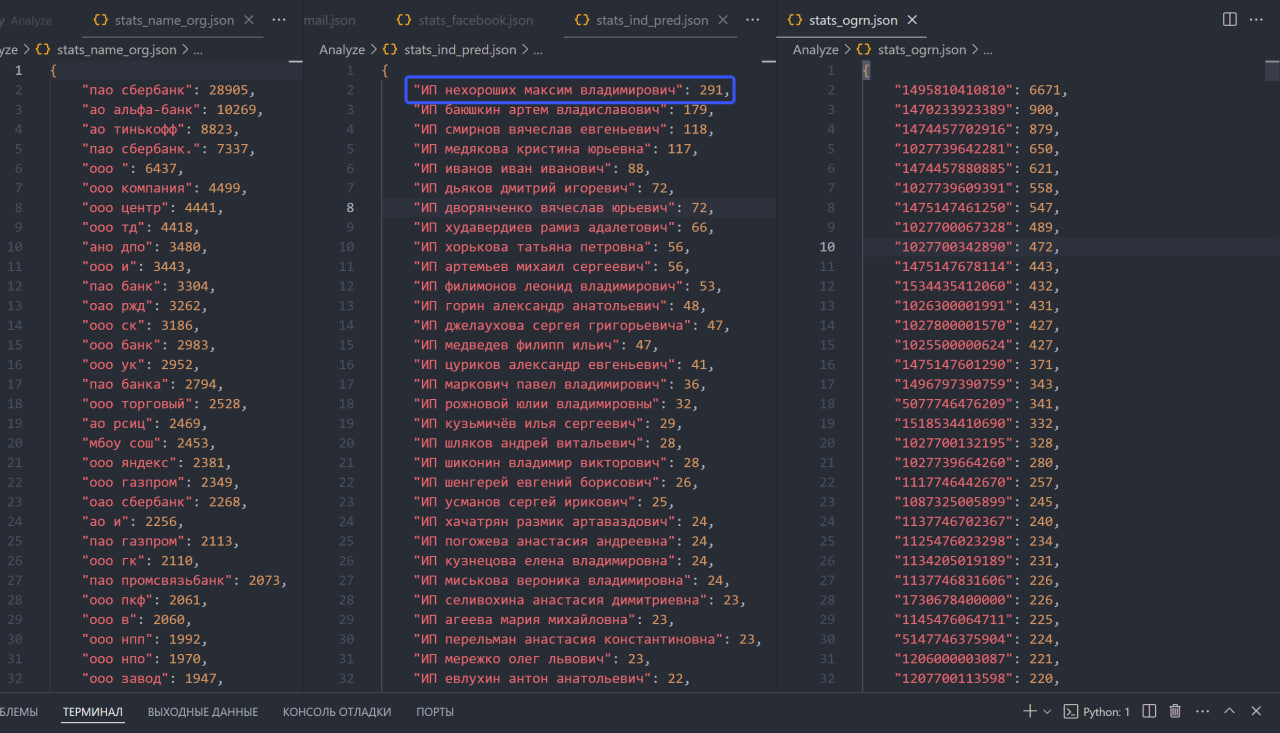Click line number 8 in stats_ind_pred.json gutter
The image size is (1280, 733).
(x=350, y=208)
